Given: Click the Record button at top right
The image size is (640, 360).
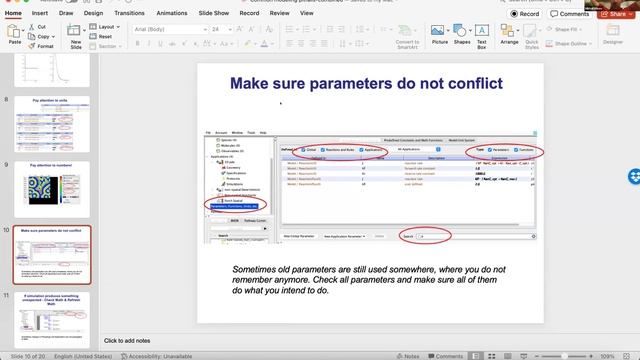Looking at the screenshot, I should (525, 14).
